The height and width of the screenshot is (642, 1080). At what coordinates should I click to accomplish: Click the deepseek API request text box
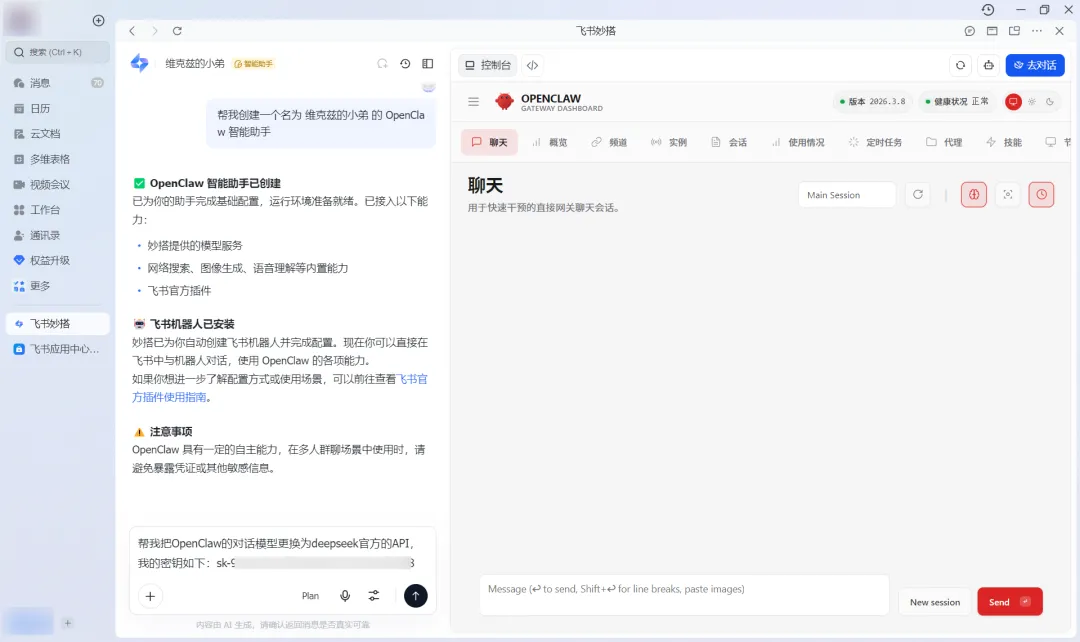pos(282,553)
